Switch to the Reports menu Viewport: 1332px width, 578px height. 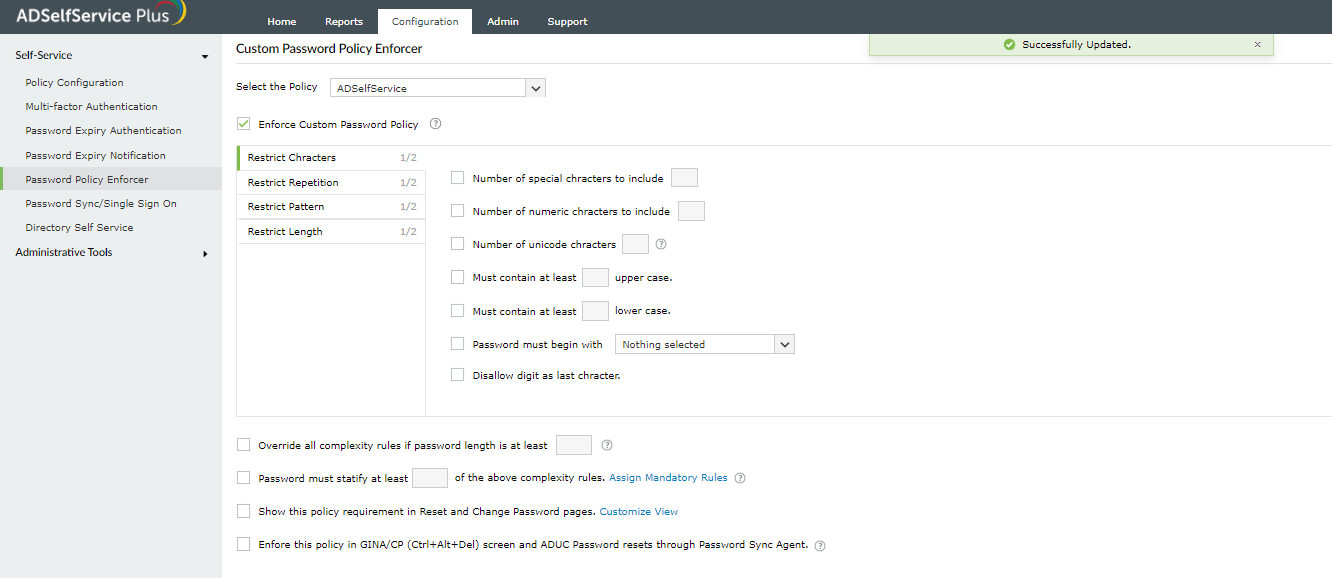[x=343, y=20]
